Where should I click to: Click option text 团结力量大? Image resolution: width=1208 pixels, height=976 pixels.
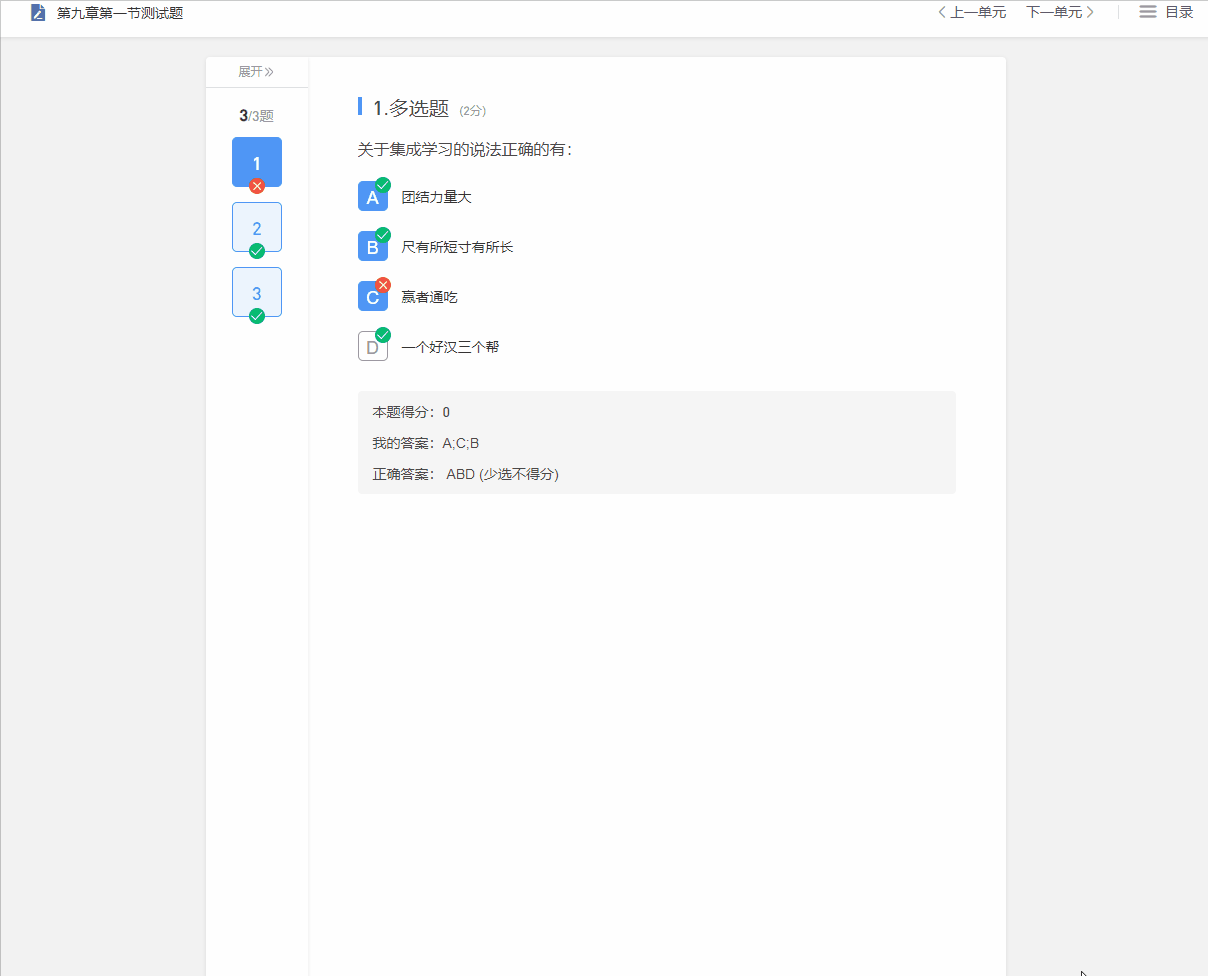(x=436, y=197)
